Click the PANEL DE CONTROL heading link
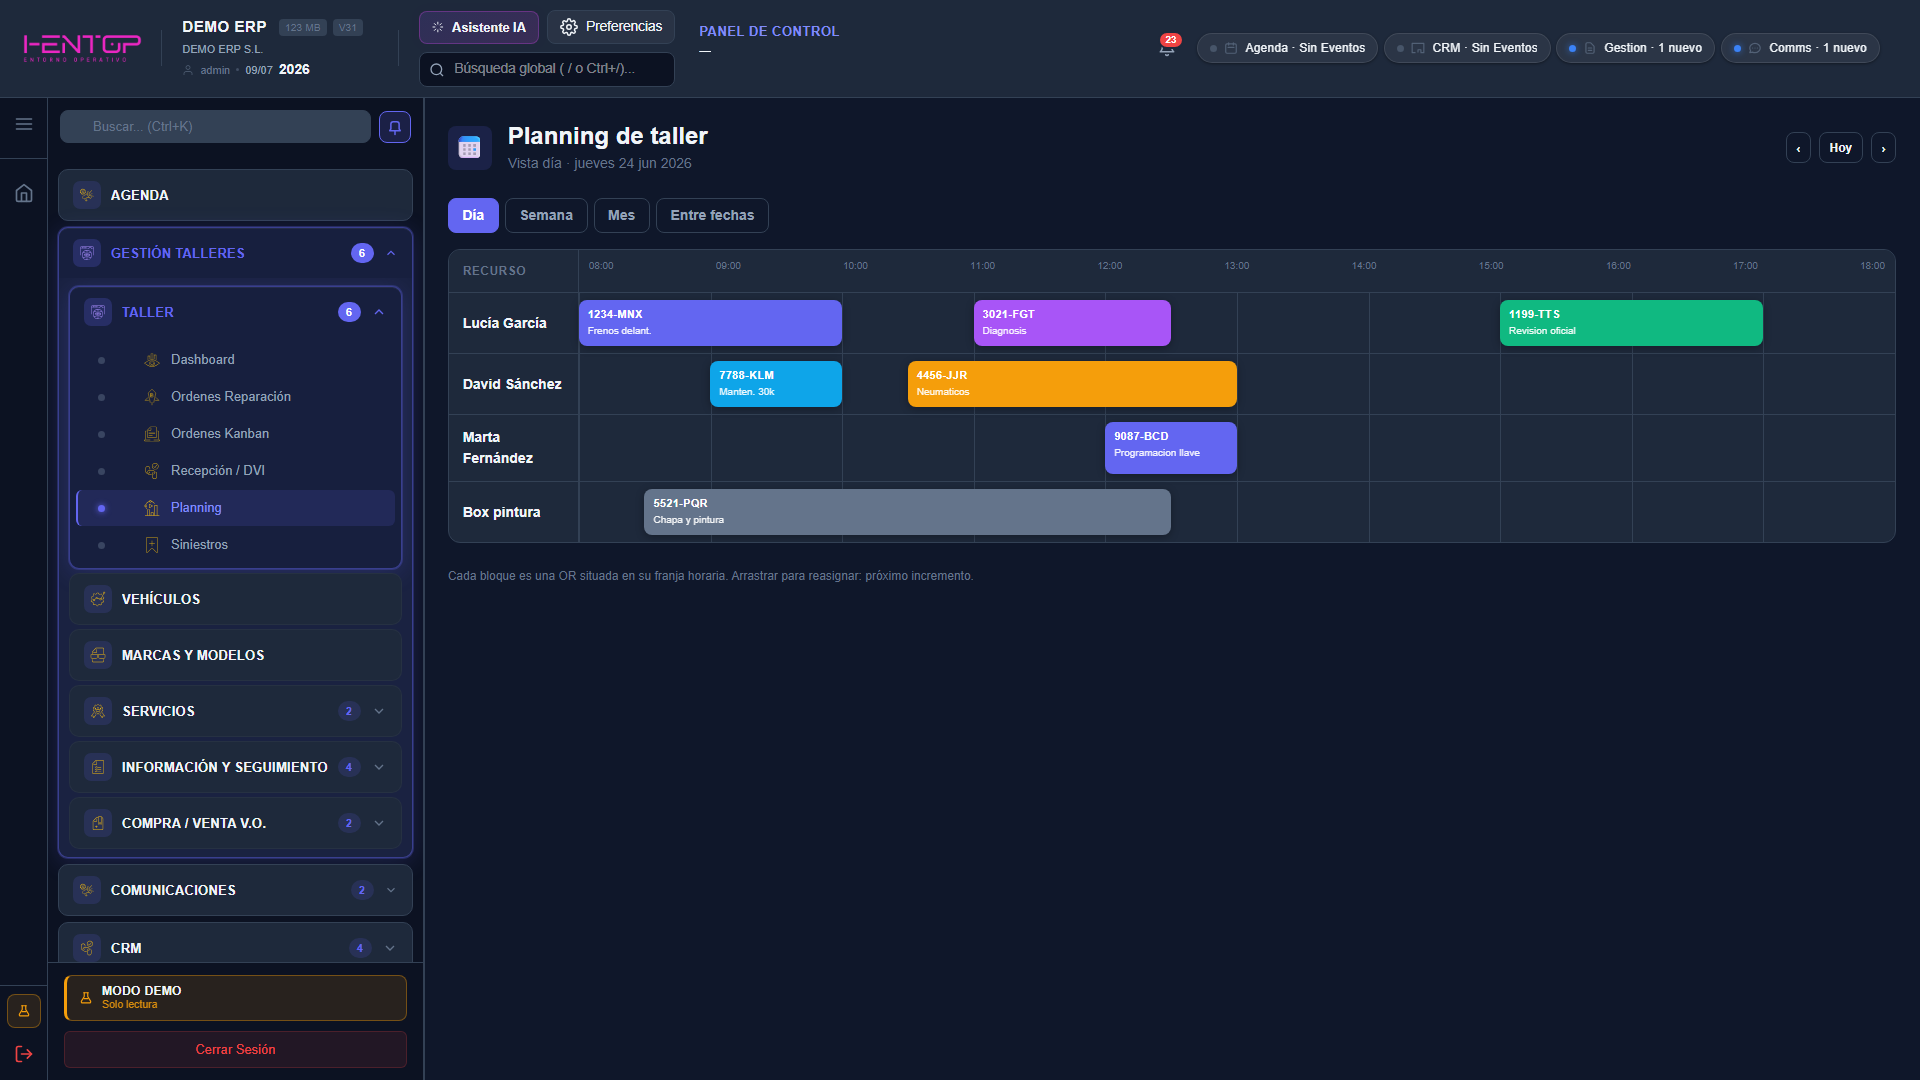This screenshot has height=1080, width=1920. (x=769, y=31)
